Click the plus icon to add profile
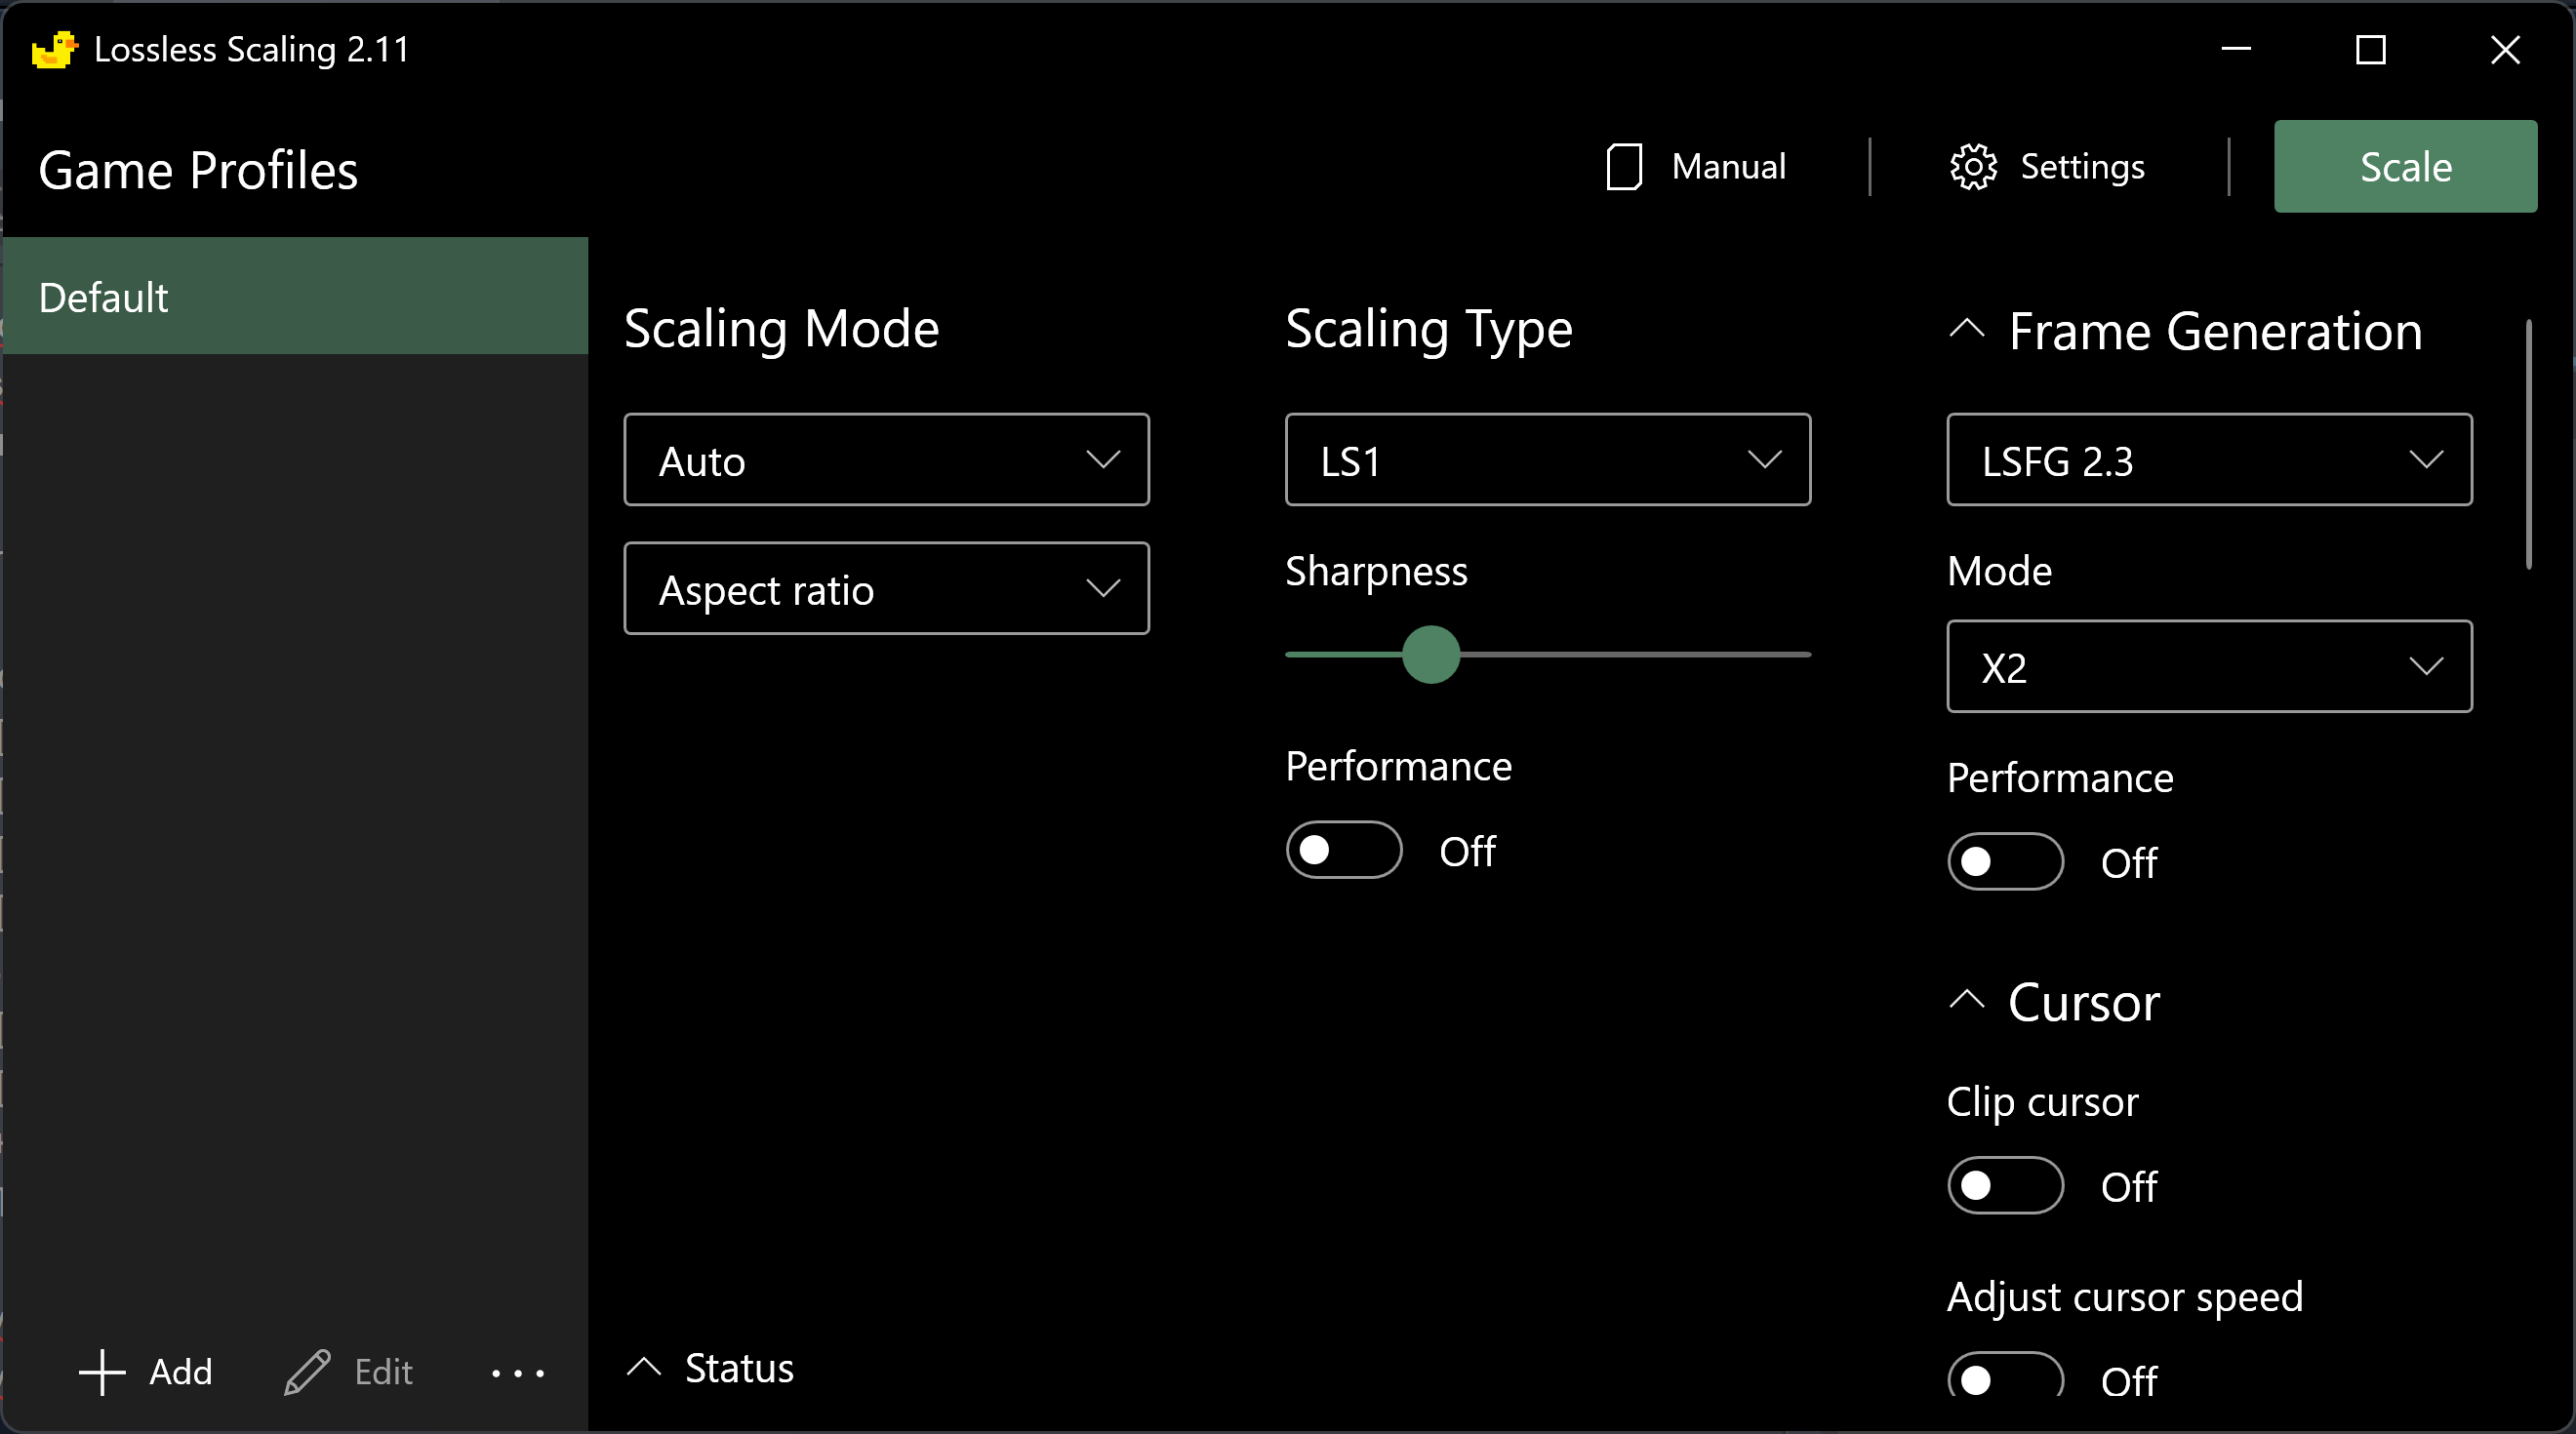 point(102,1371)
